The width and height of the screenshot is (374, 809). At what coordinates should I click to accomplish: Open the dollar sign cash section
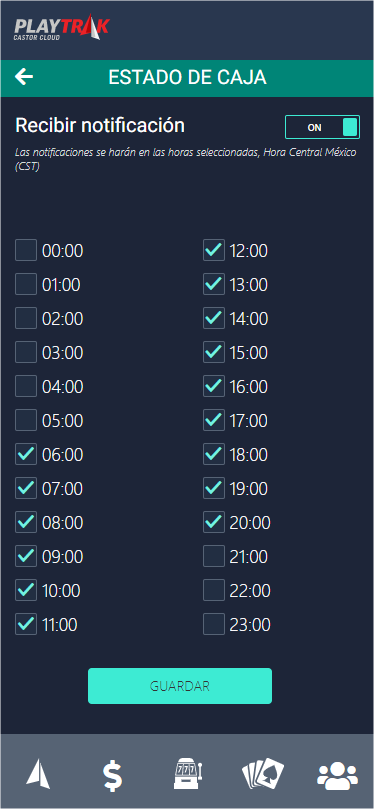coord(112,775)
